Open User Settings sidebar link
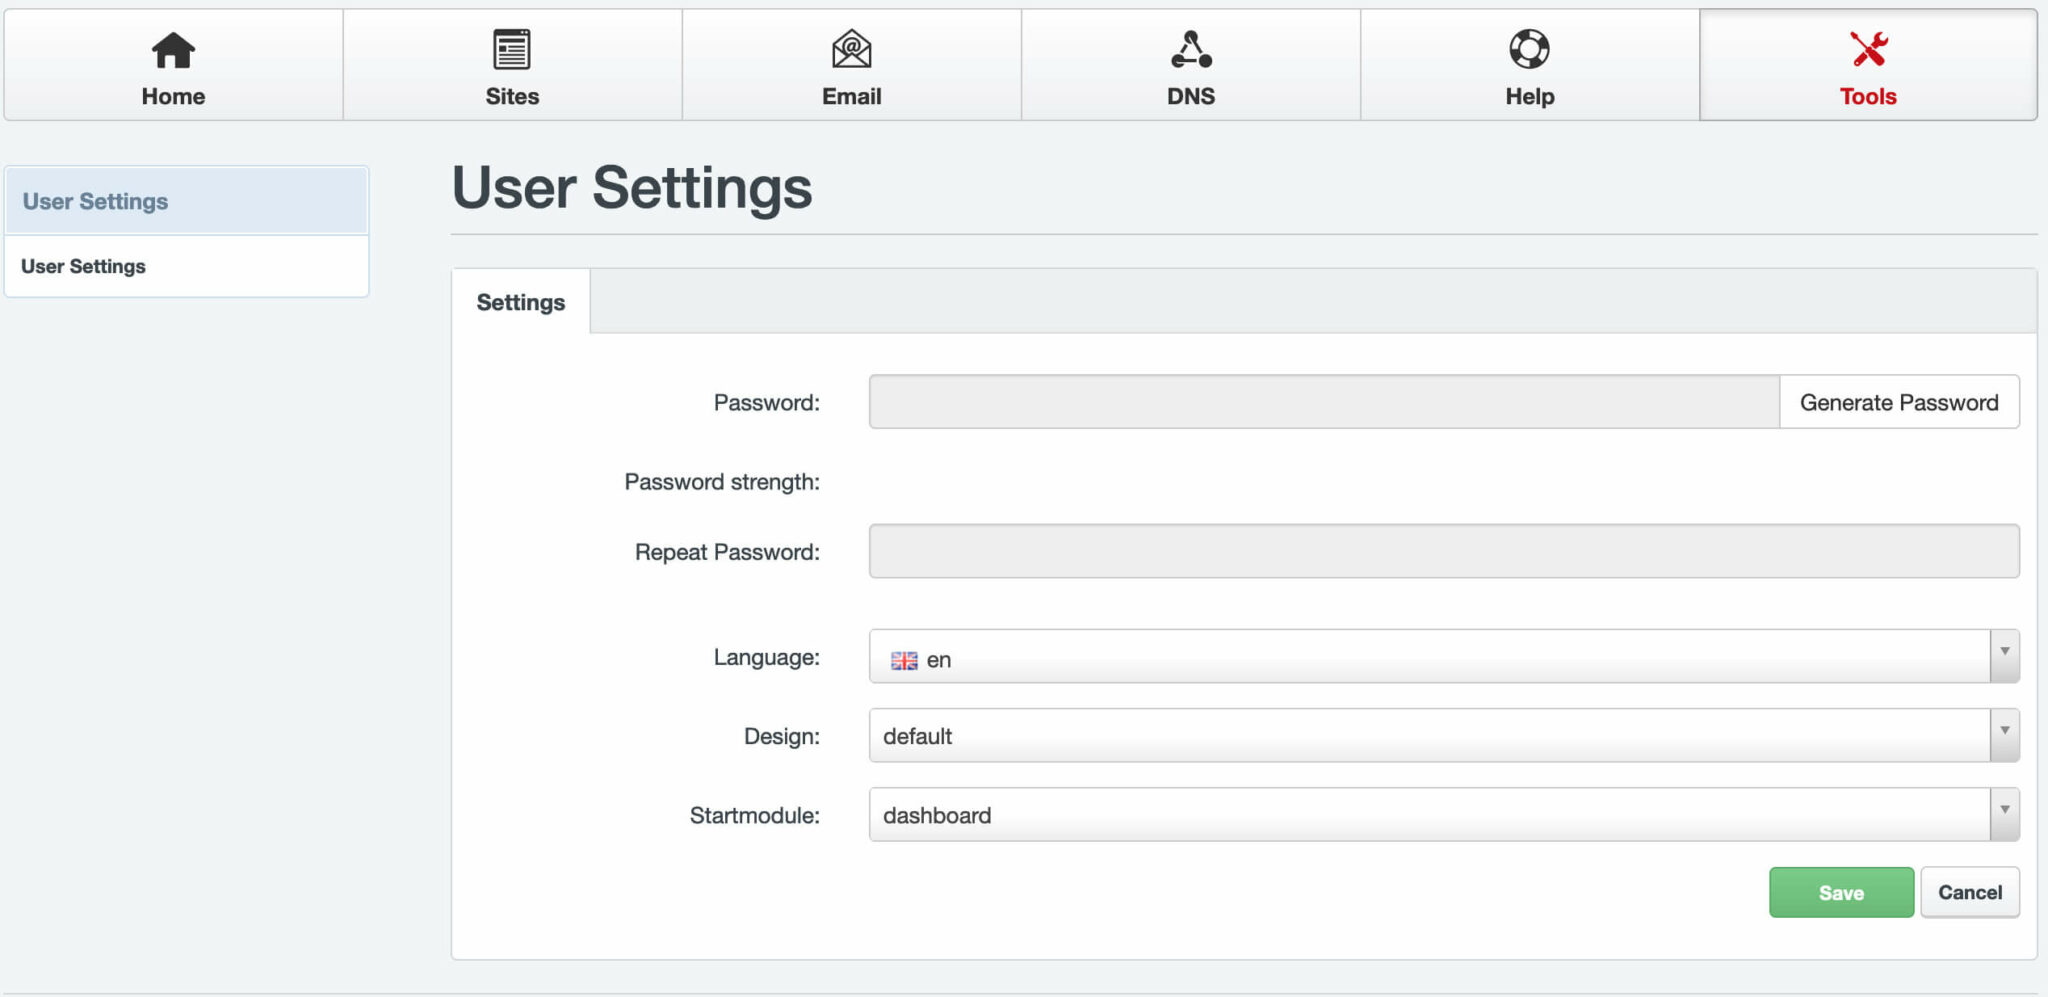The image size is (2048, 997). coord(187,266)
